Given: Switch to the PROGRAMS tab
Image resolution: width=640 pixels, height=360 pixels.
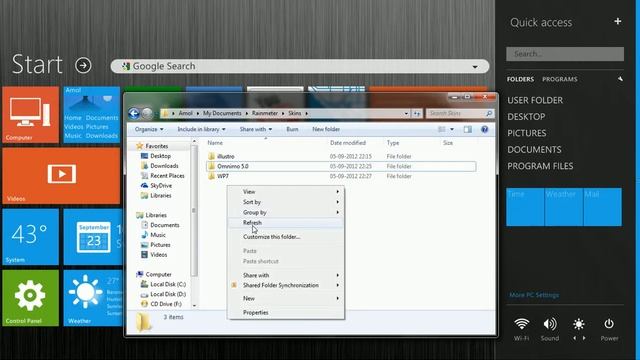Looking at the screenshot, I should point(560,79).
